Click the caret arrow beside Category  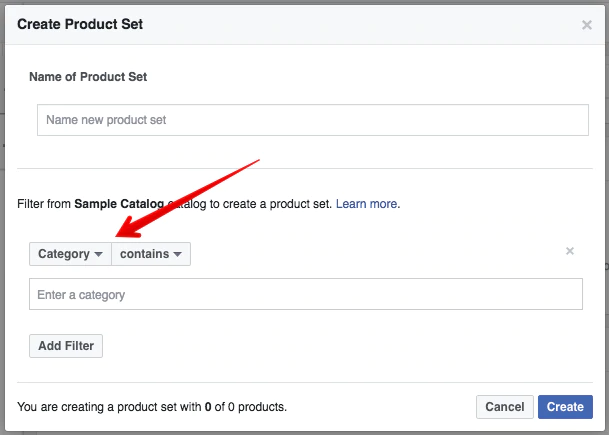99,255
